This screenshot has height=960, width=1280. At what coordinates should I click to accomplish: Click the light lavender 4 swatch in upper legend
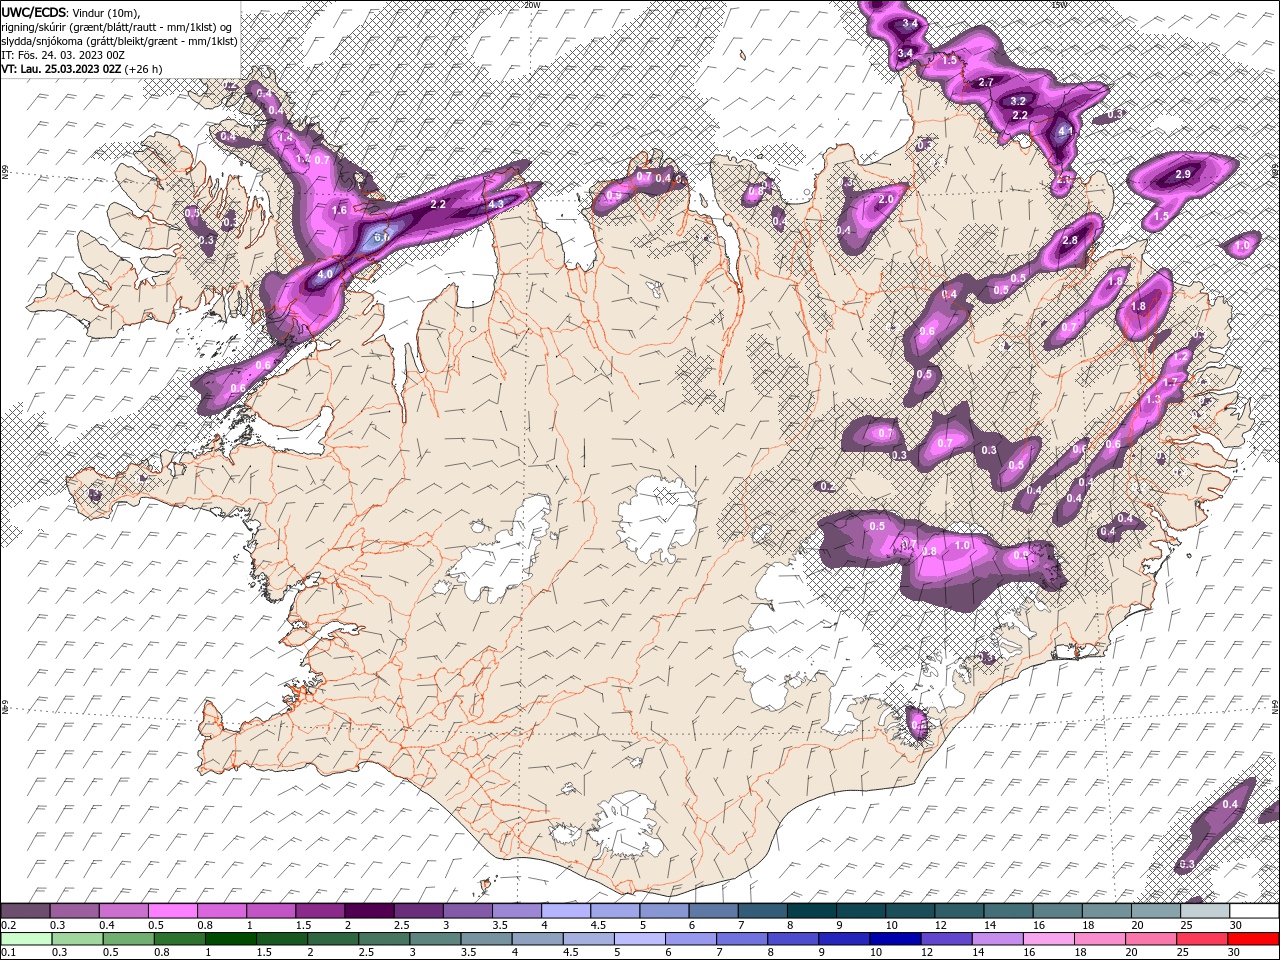(566, 911)
